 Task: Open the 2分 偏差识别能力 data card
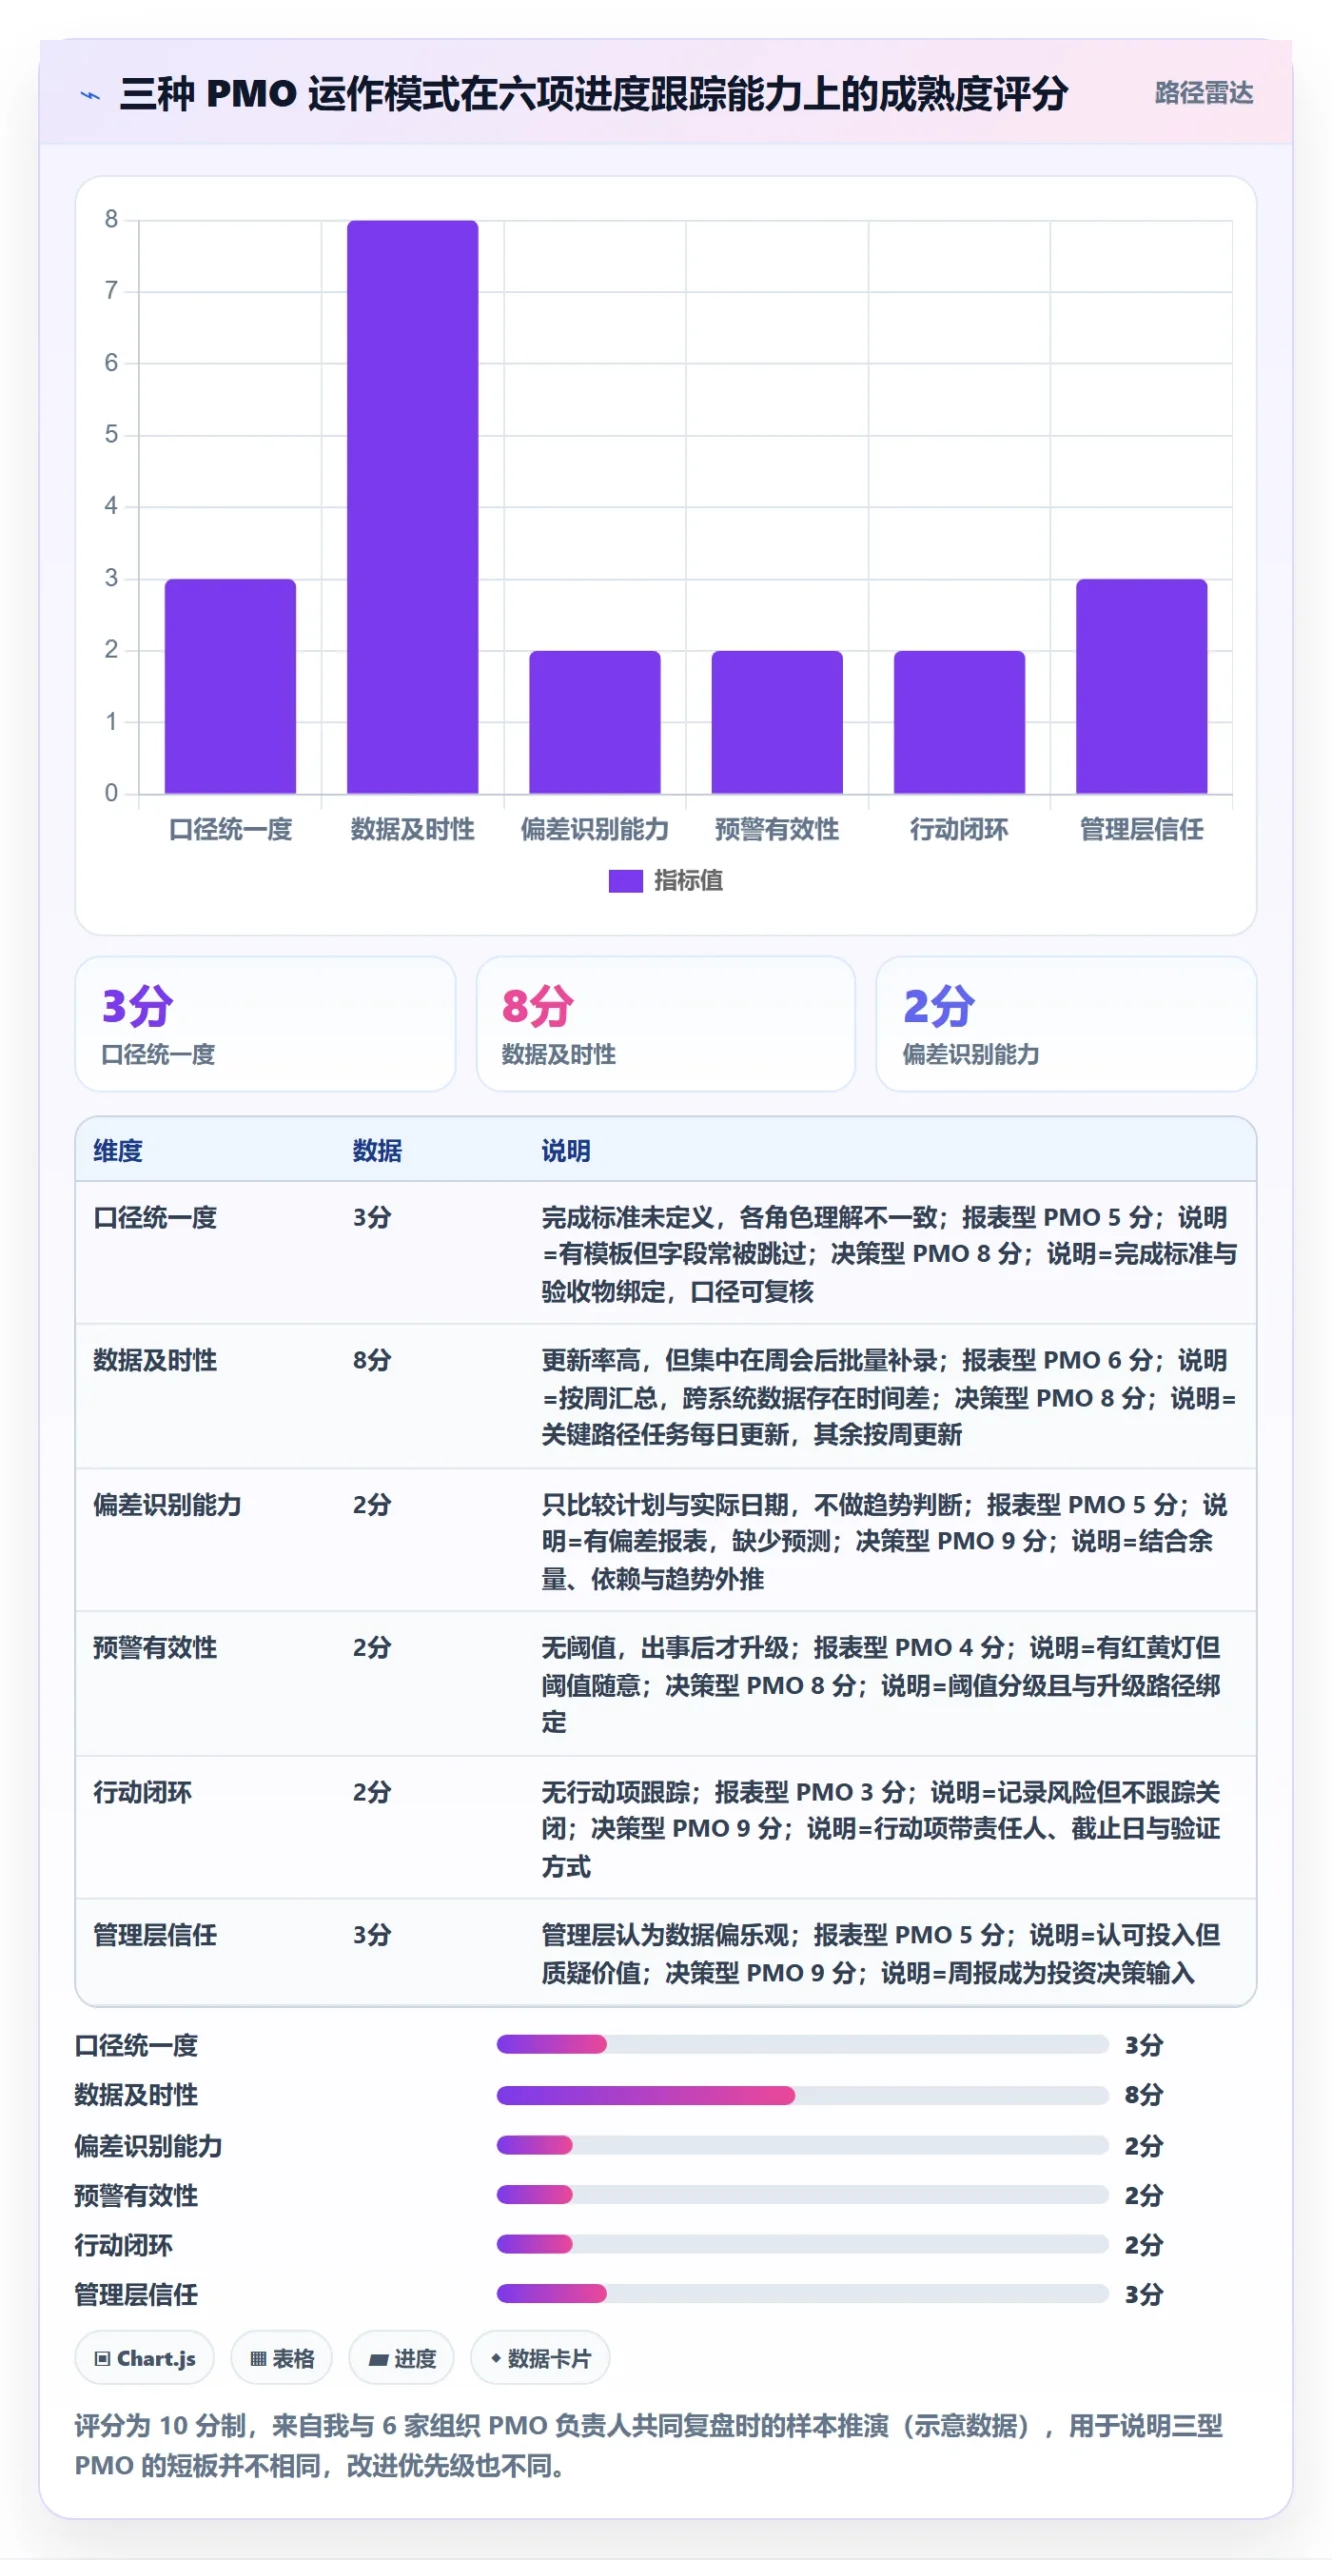pyautogui.click(x=1066, y=1023)
